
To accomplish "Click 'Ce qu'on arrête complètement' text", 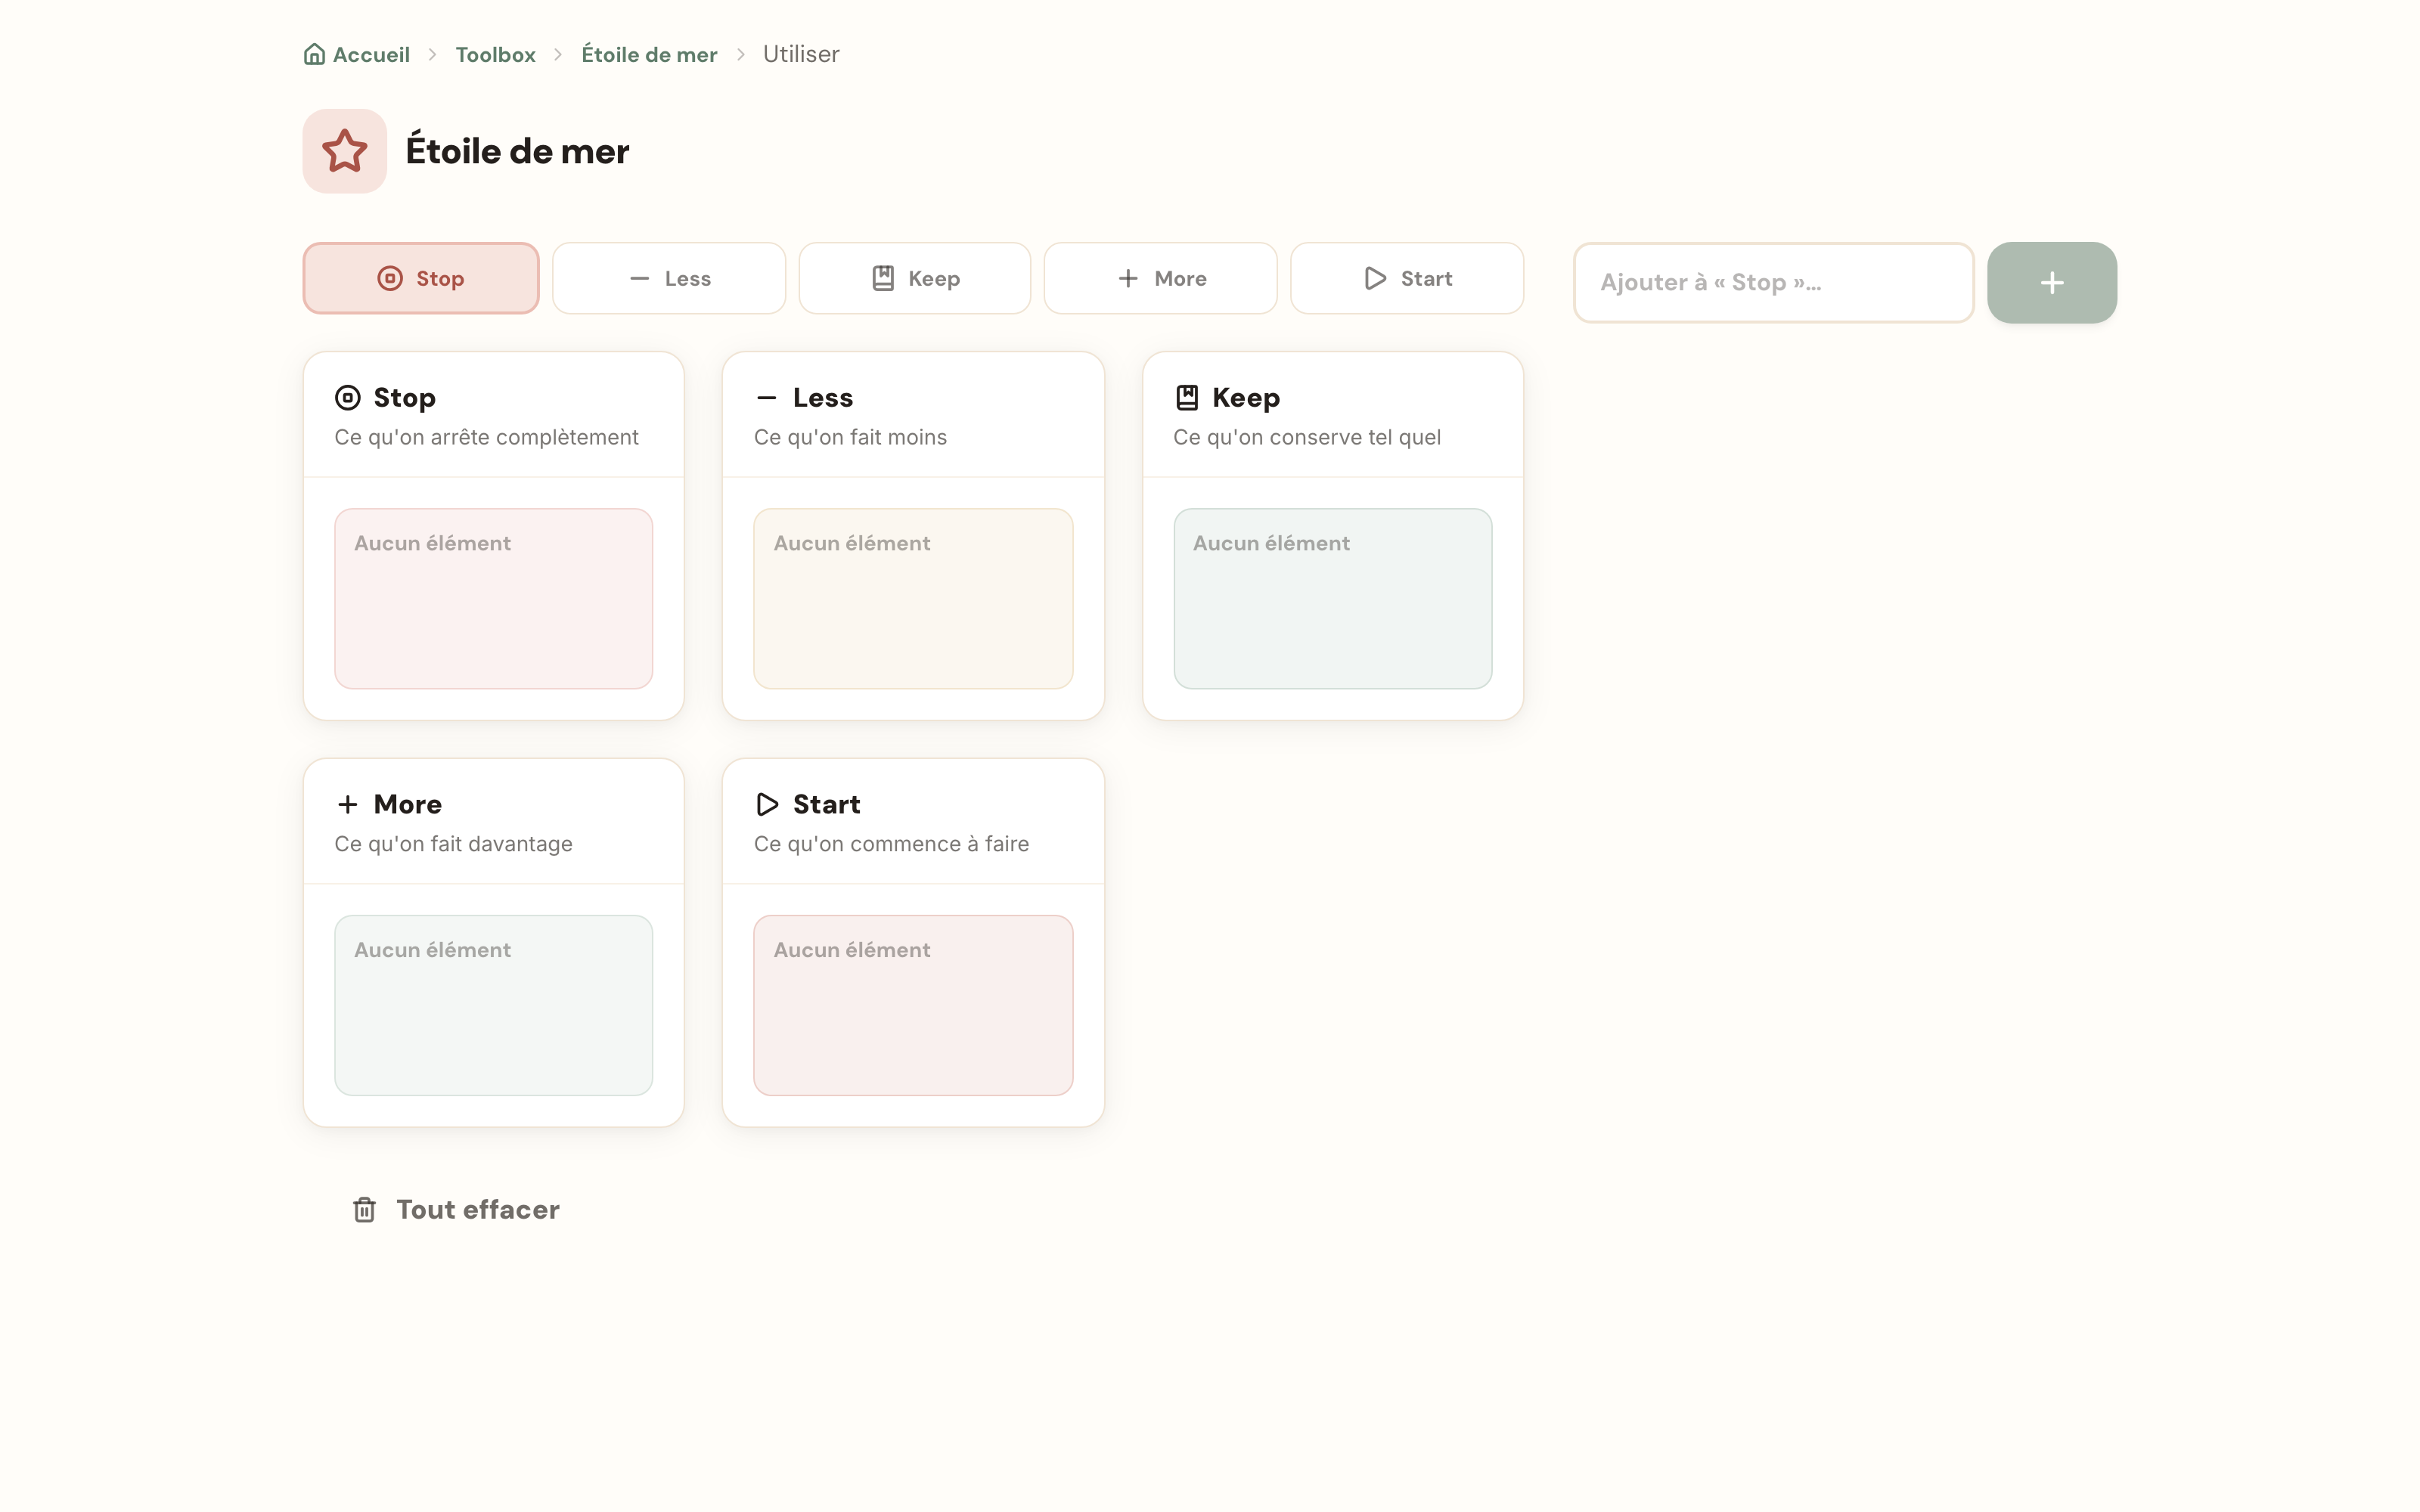I will pyautogui.click(x=486, y=438).
